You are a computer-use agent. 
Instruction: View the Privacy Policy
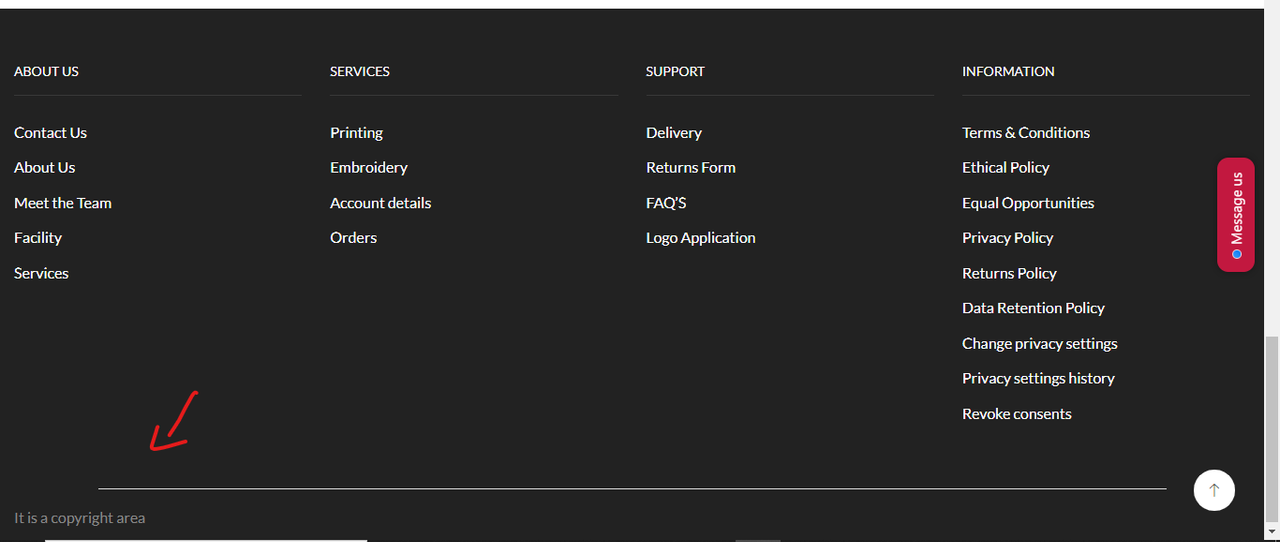(x=1007, y=238)
